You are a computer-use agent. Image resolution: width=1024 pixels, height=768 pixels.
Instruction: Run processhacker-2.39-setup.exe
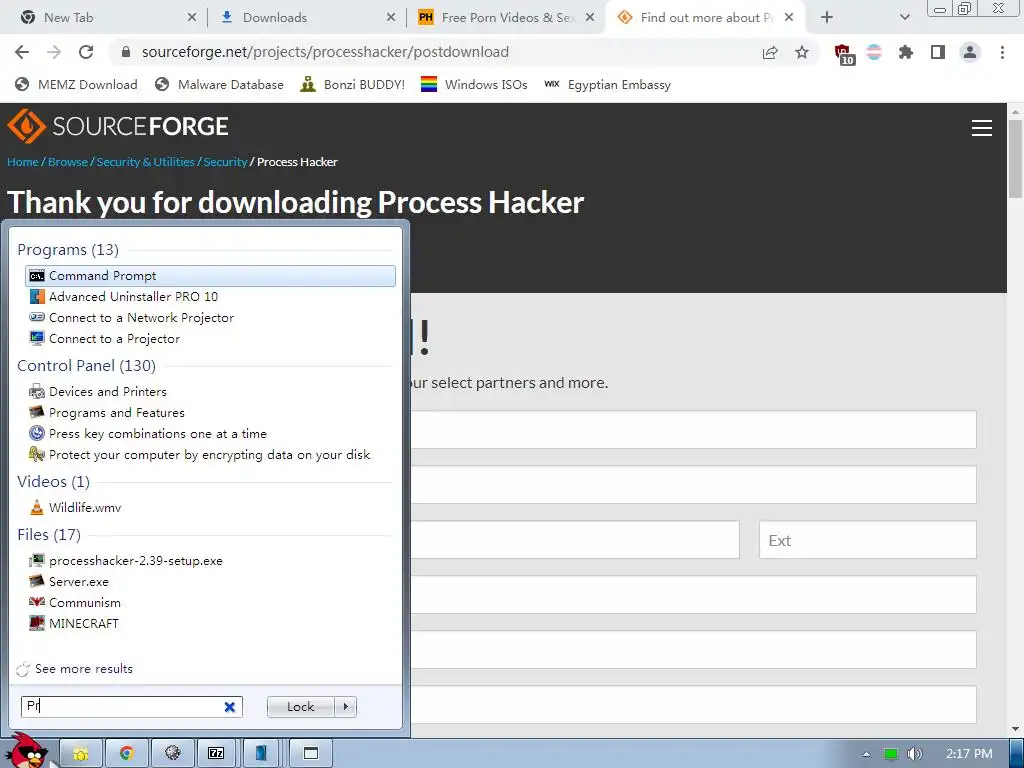[135, 560]
